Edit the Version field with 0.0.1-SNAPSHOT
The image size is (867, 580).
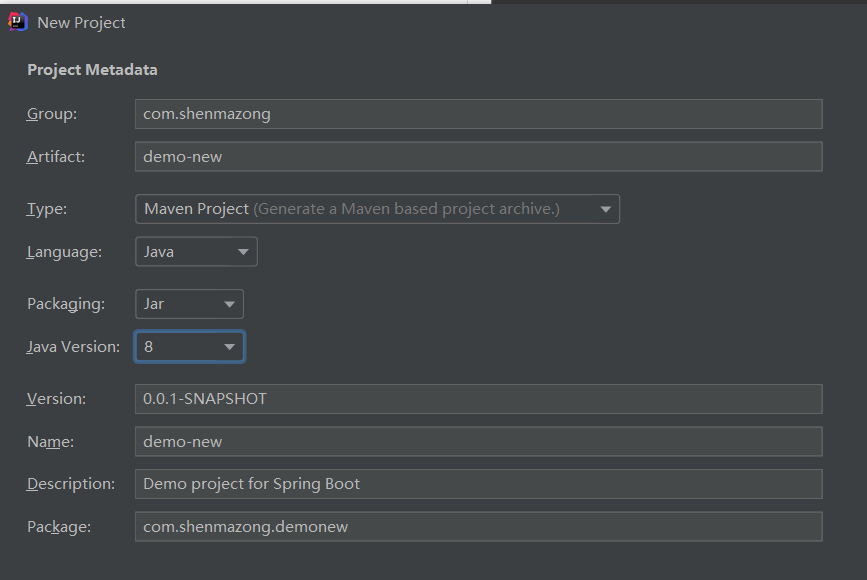coord(479,399)
